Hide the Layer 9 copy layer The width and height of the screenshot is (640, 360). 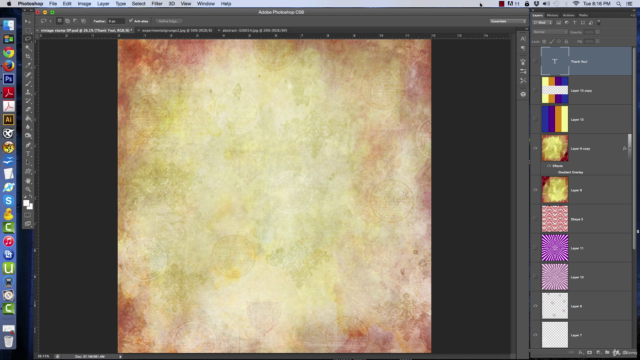click(535, 149)
